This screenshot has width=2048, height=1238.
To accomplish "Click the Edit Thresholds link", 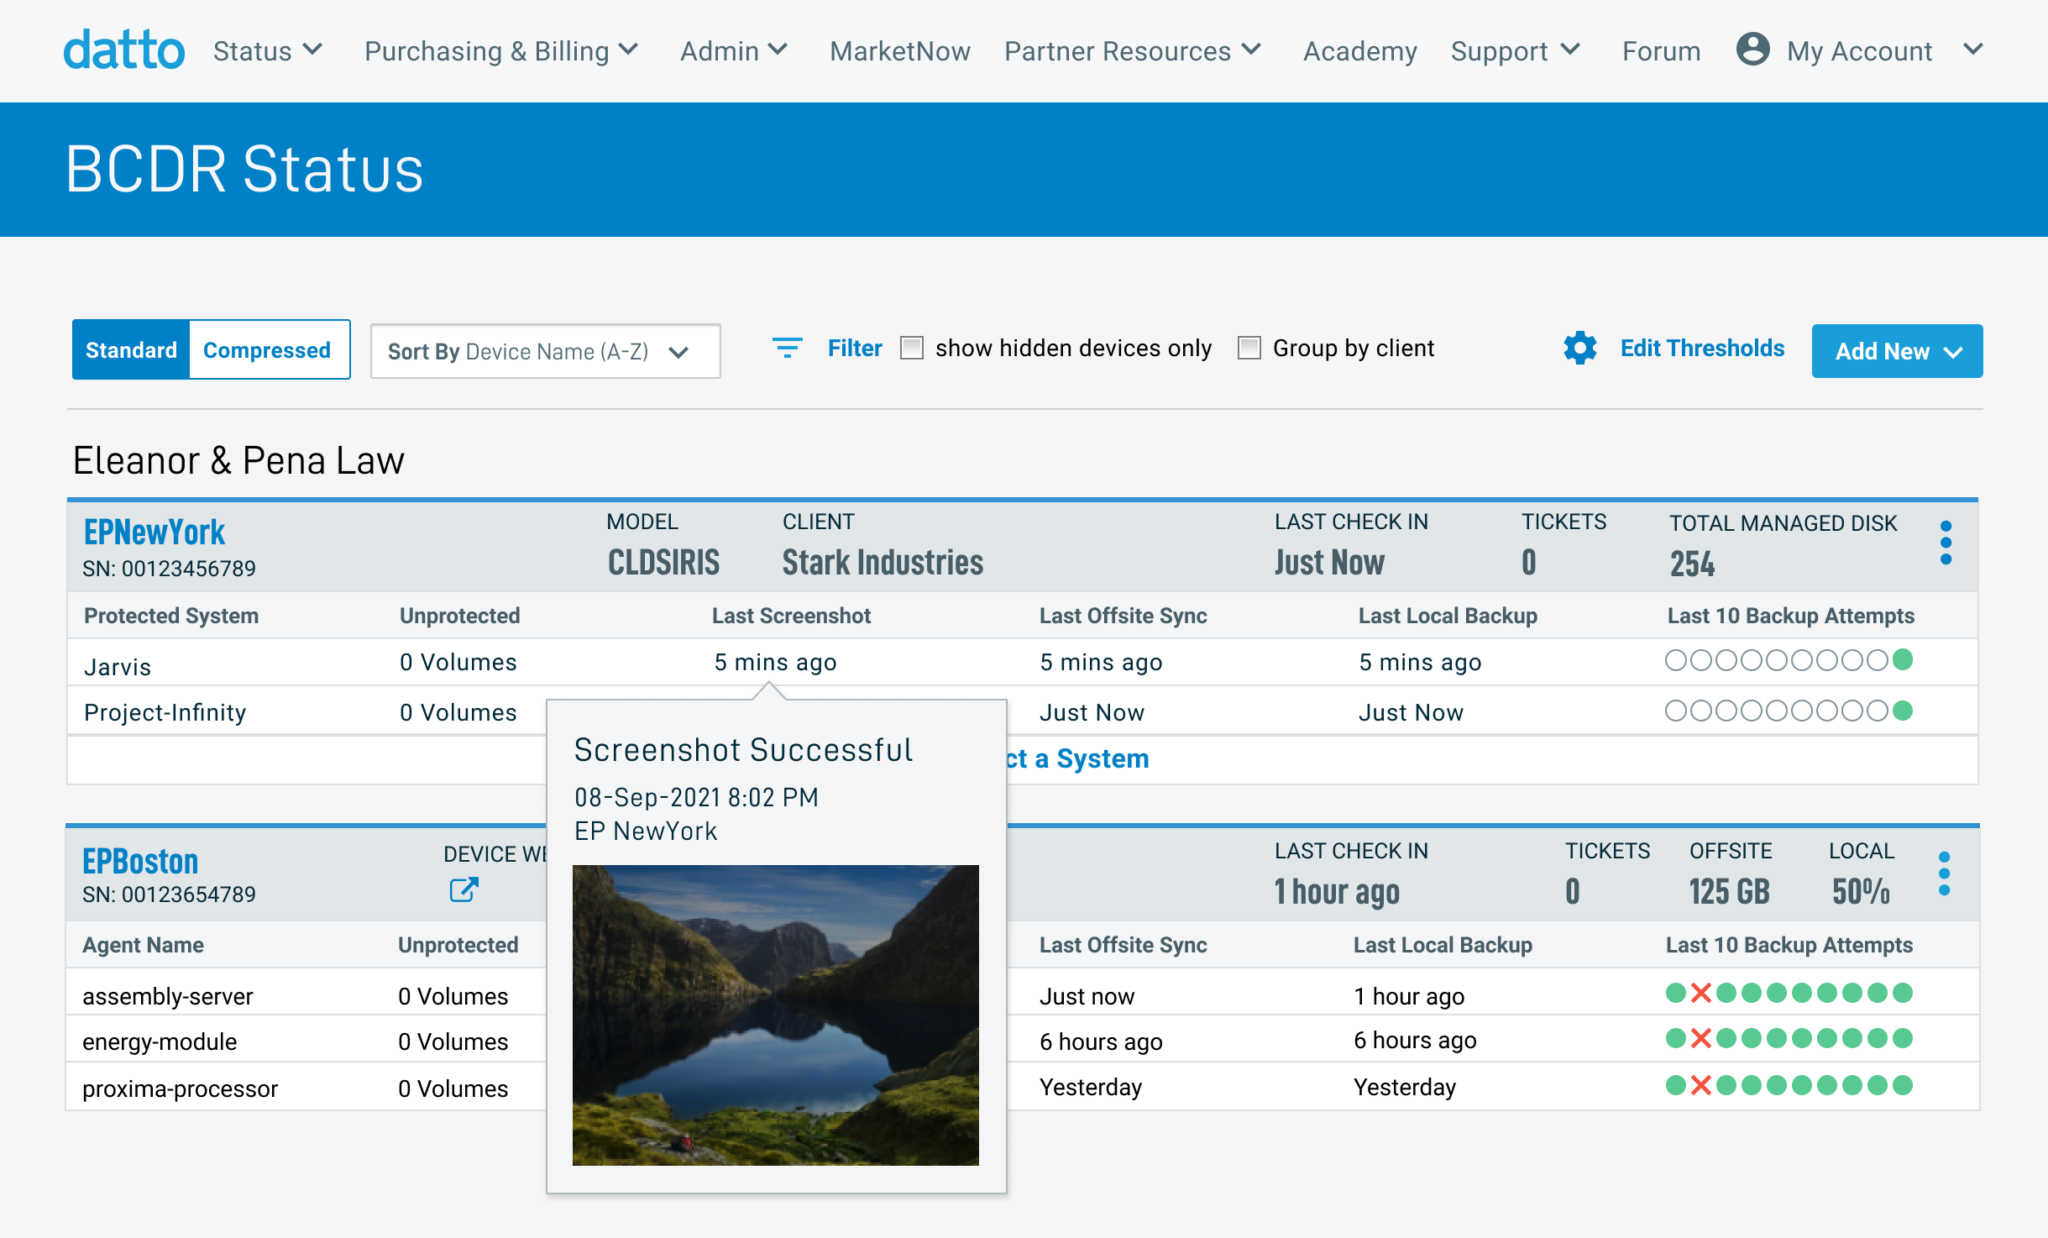I will 1702,348.
